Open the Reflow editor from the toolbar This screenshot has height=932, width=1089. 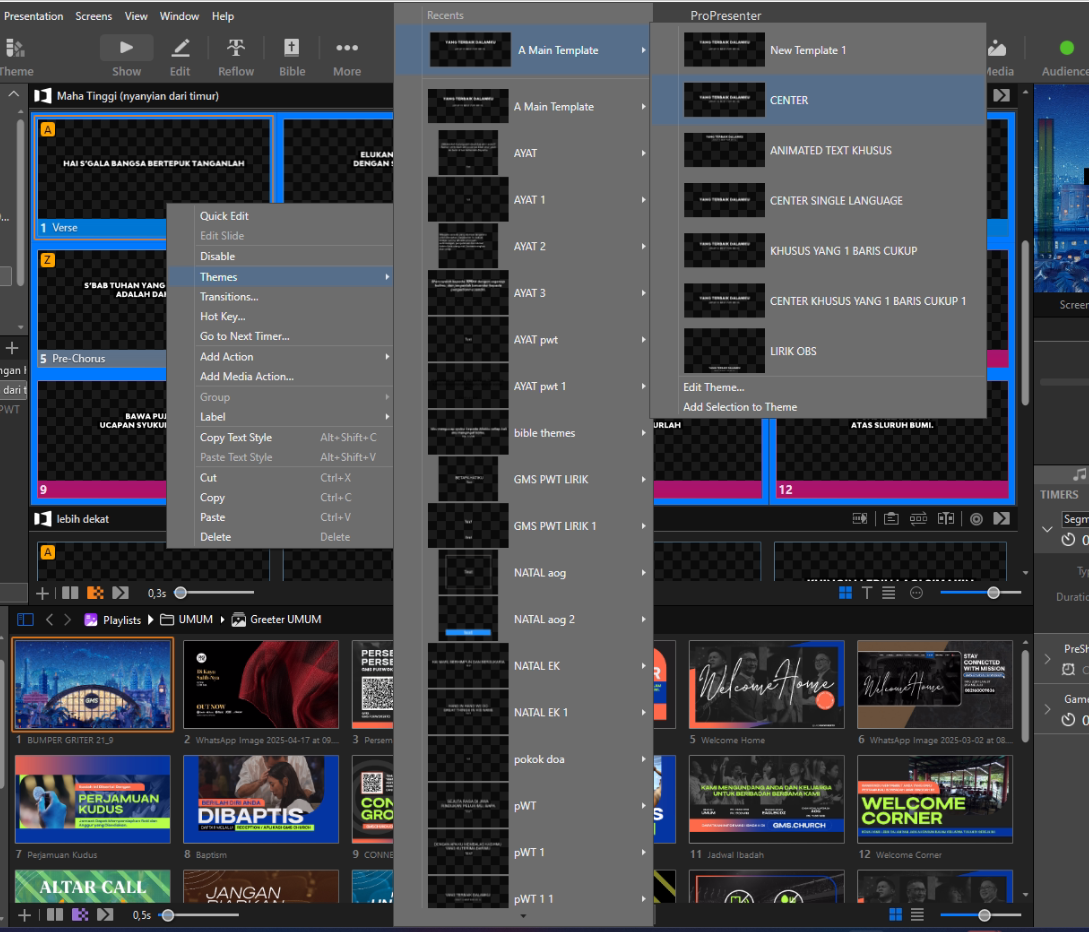[236, 56]
